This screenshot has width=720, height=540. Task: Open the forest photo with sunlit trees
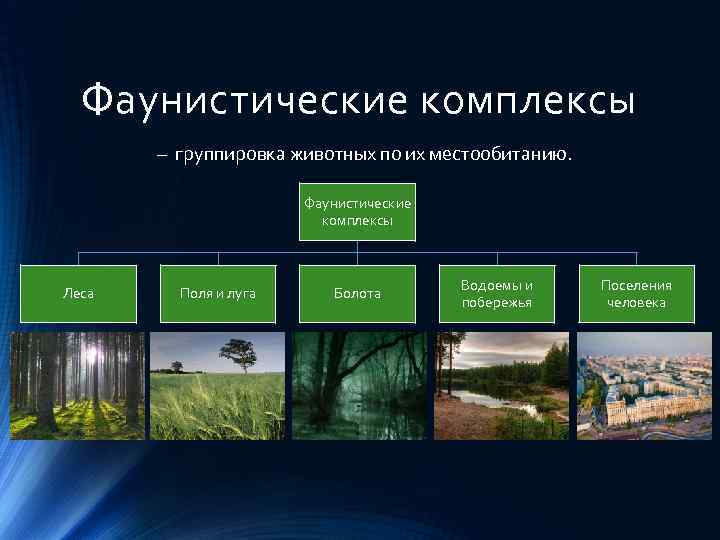[77, 386]
